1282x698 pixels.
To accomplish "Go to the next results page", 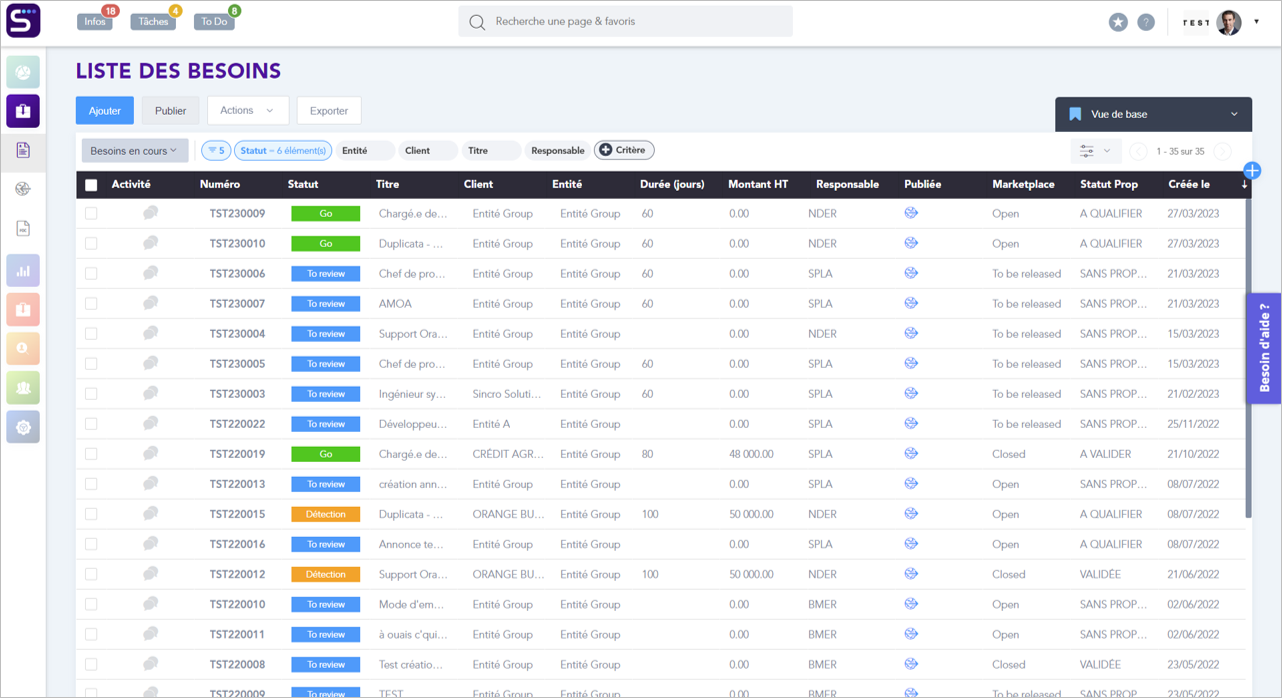I will tap(1222, 151).
